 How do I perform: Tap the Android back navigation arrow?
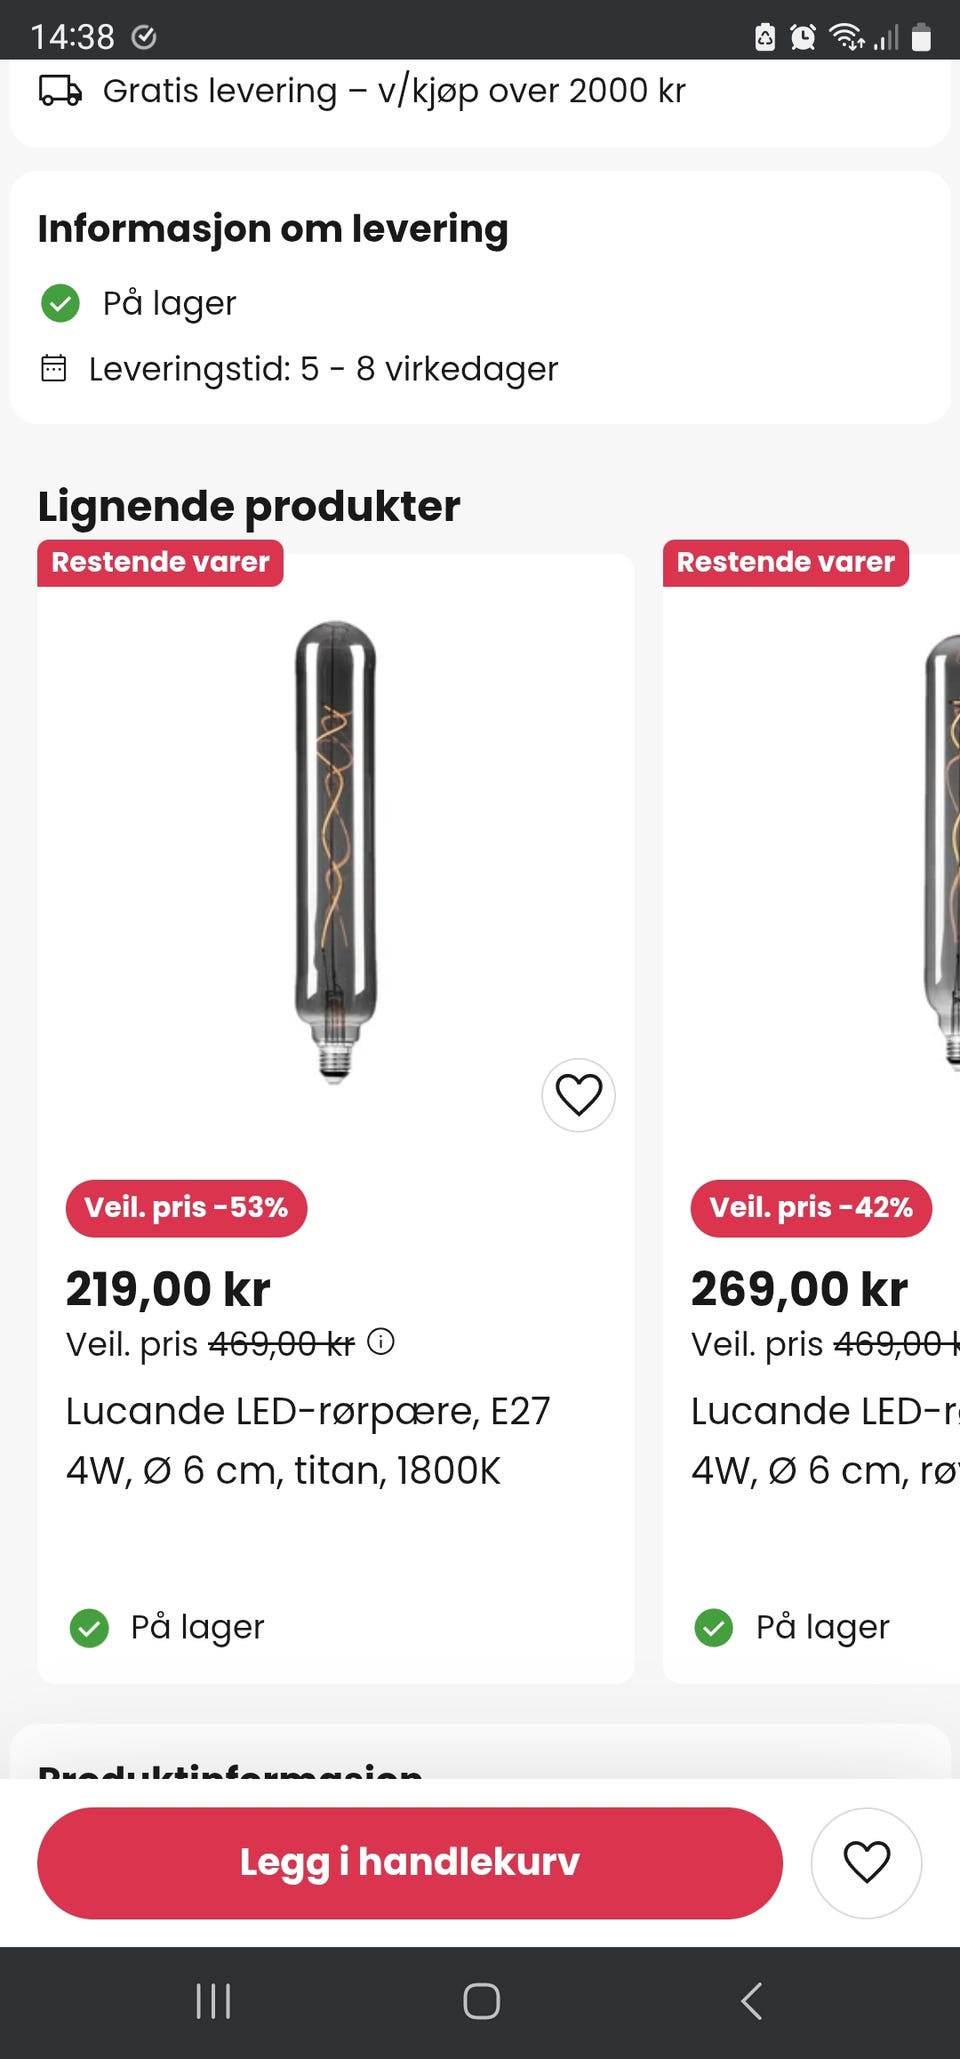click(752, 2001)
